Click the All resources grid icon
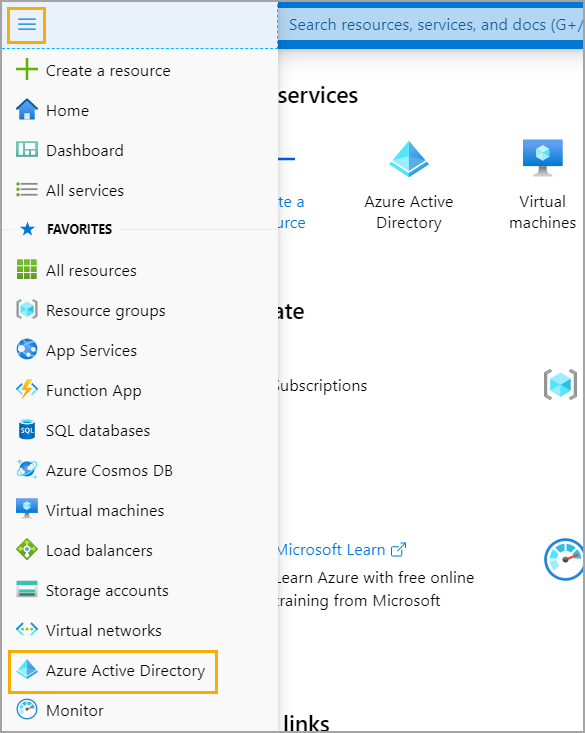 click(27, 269)
